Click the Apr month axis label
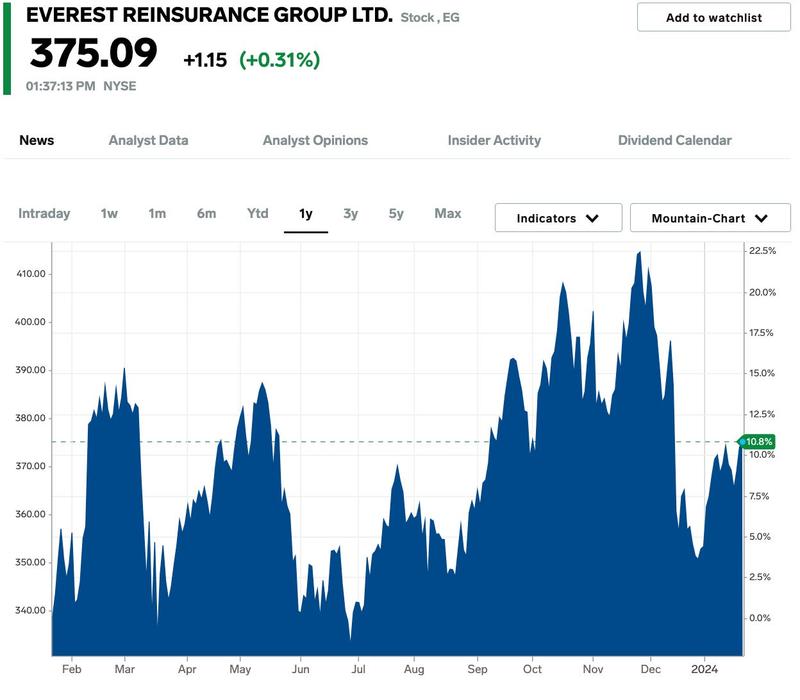The height and width of the screenshot is (700, 800). (187, 669)
